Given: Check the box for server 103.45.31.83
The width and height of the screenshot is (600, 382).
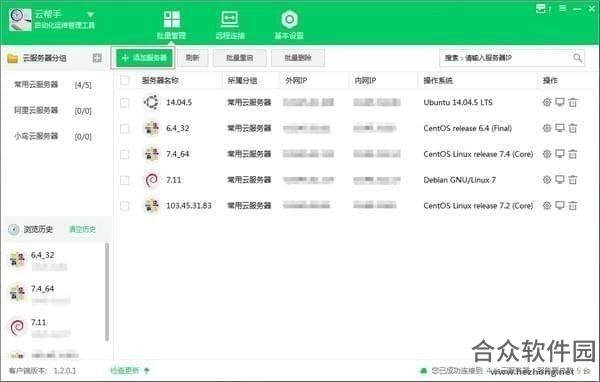Looking at the screenshot, I should tap(125, 206).
